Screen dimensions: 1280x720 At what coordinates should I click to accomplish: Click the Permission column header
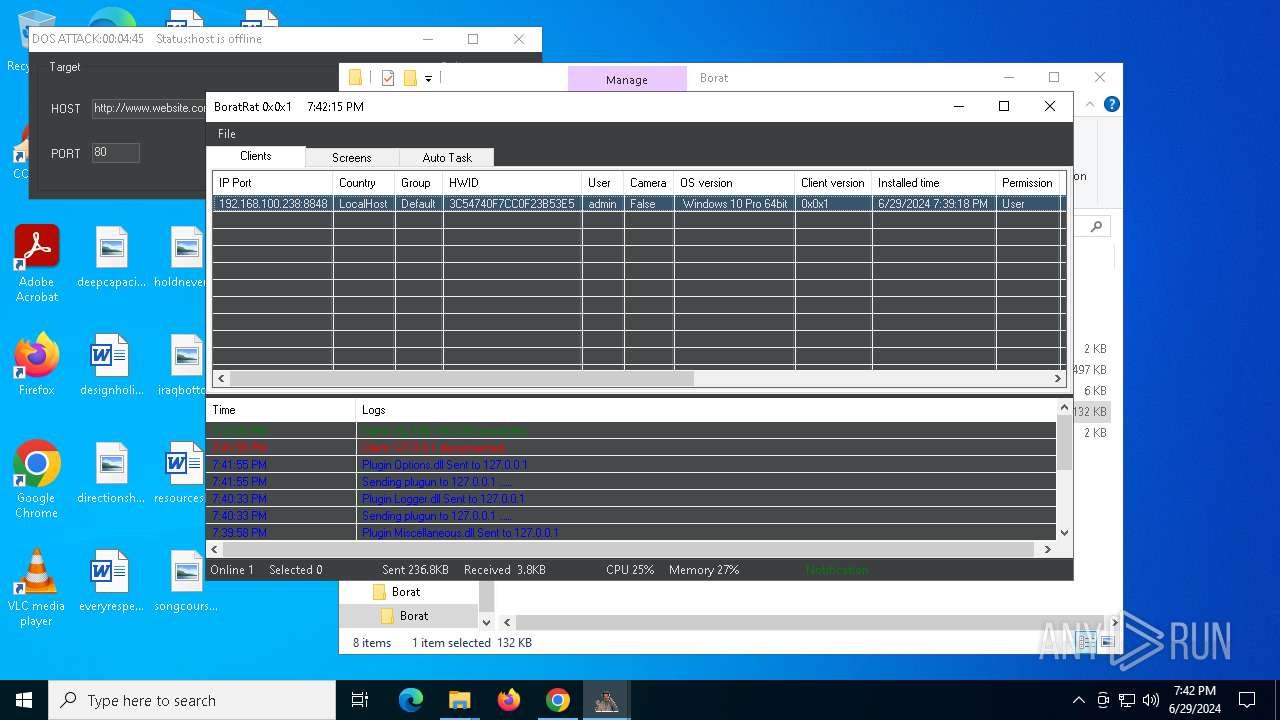(1029, 183)
